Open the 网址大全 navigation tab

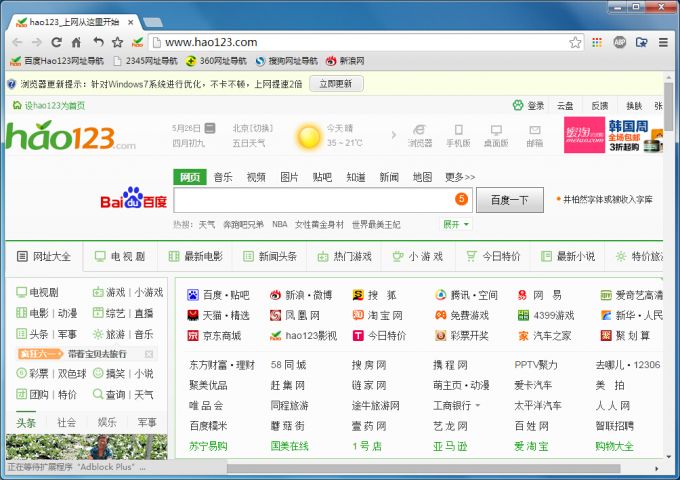click(43, 256)
